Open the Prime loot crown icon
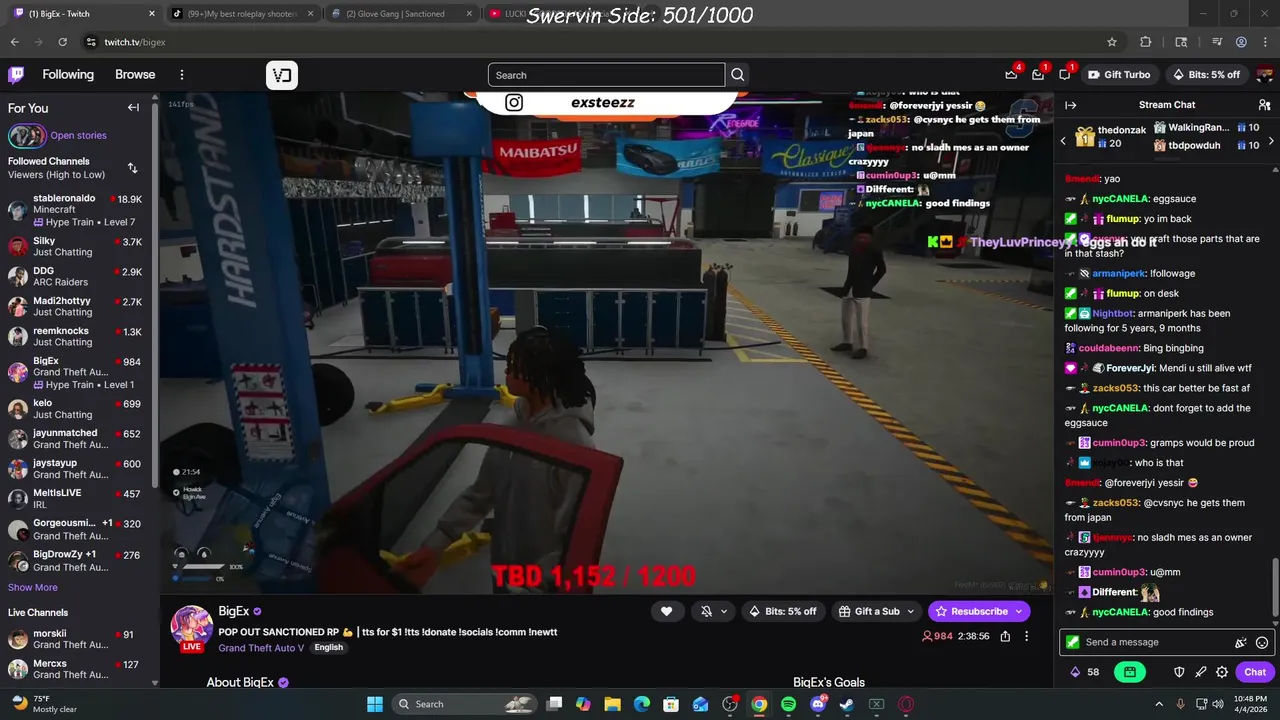Screen dimensions: 1280x720 pos(1012,75)
